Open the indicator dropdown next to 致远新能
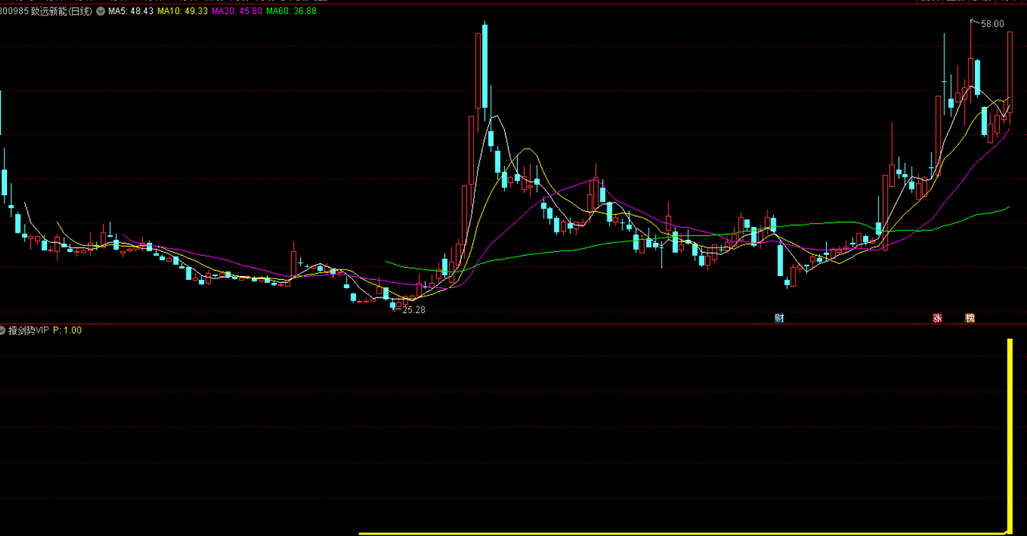This screenshot has width=1027, height=536. tap(100, 11)
